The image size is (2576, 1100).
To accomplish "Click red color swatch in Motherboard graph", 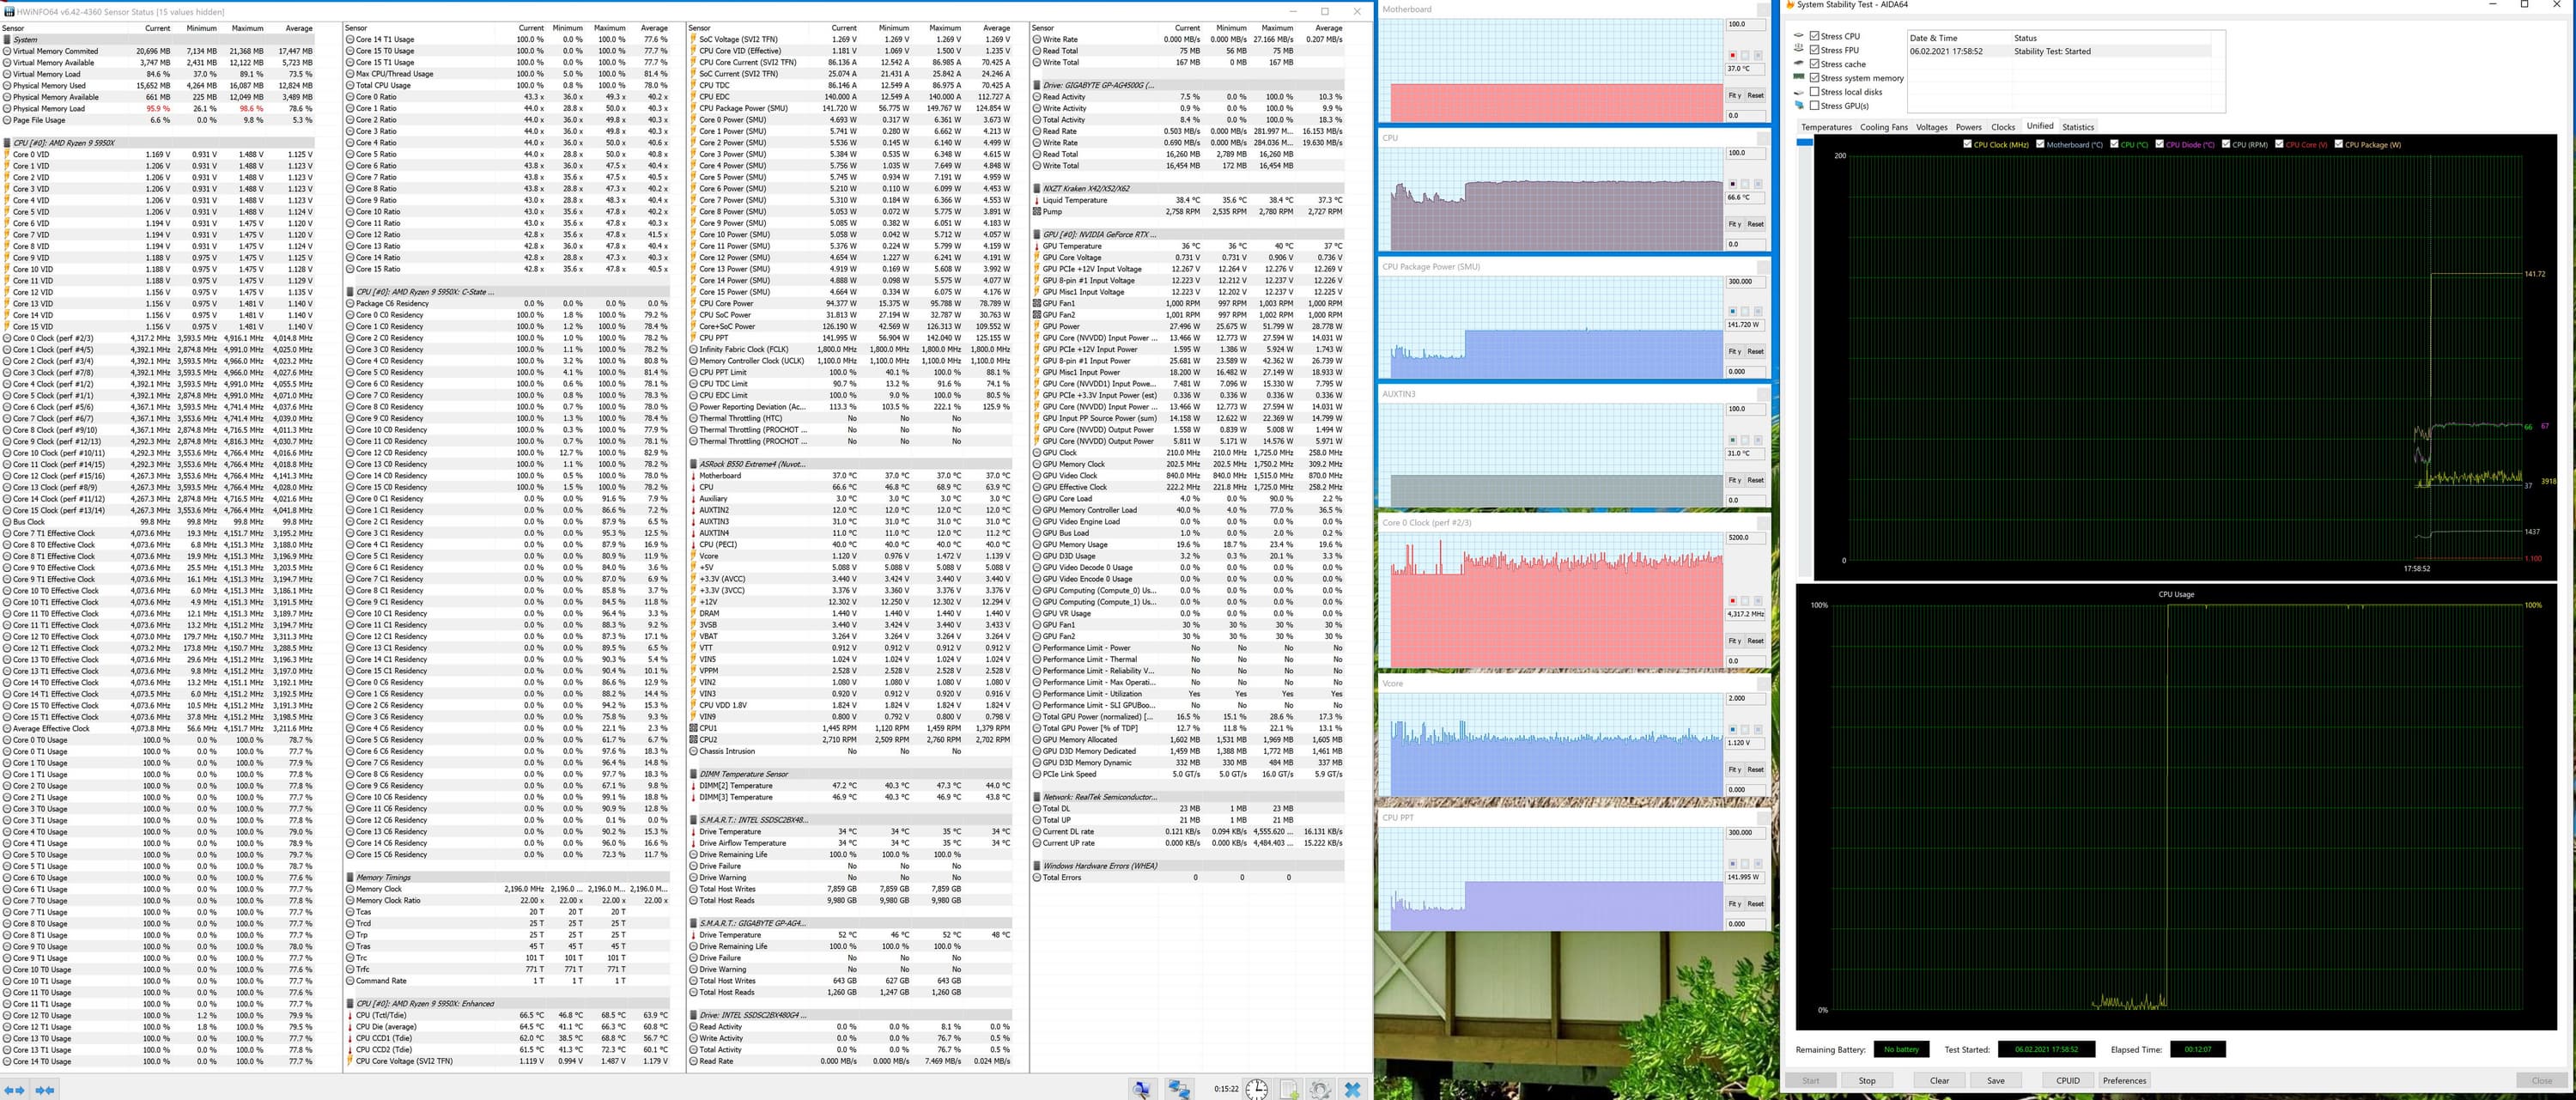I will point(1733,55).
